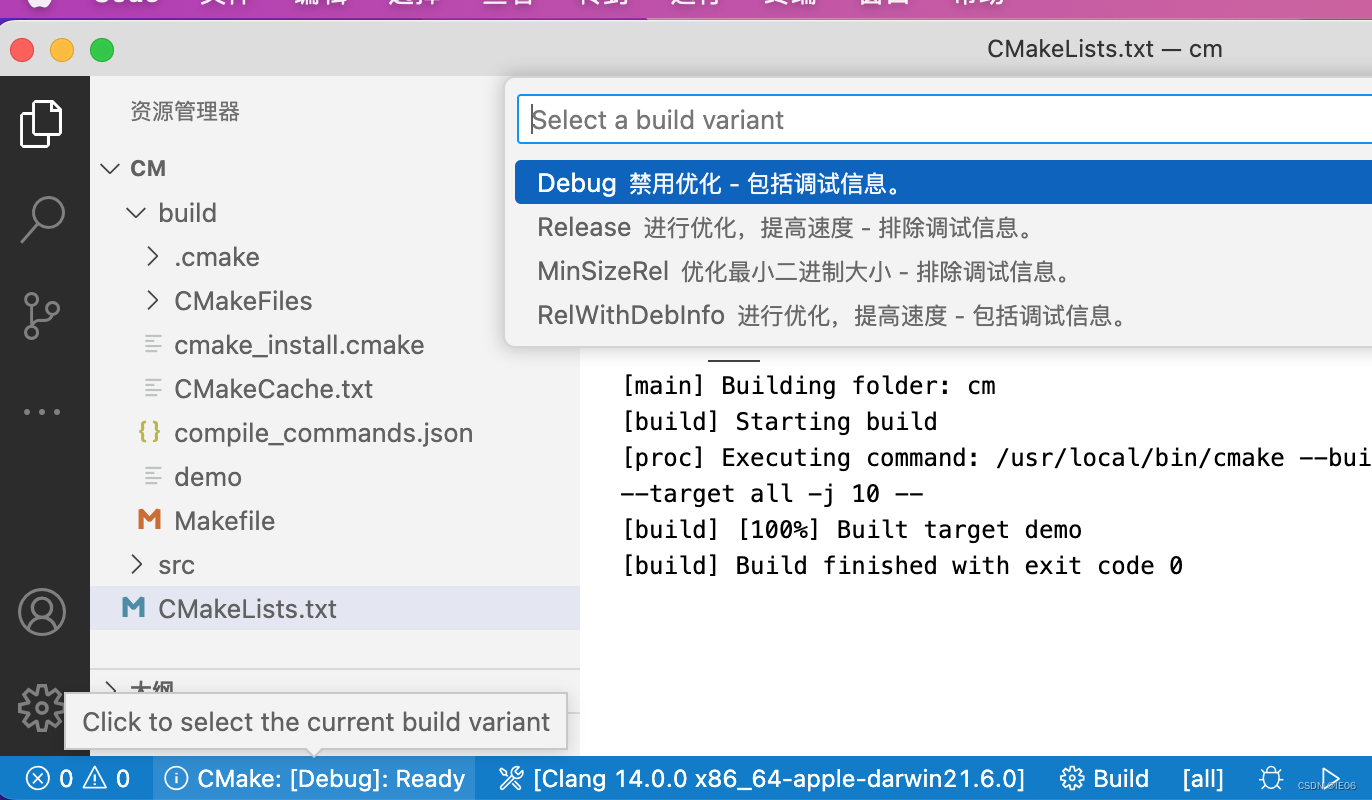Click the '--target all -j 10 --' output line
This screenshot has height=800, width=1372.
772,493
